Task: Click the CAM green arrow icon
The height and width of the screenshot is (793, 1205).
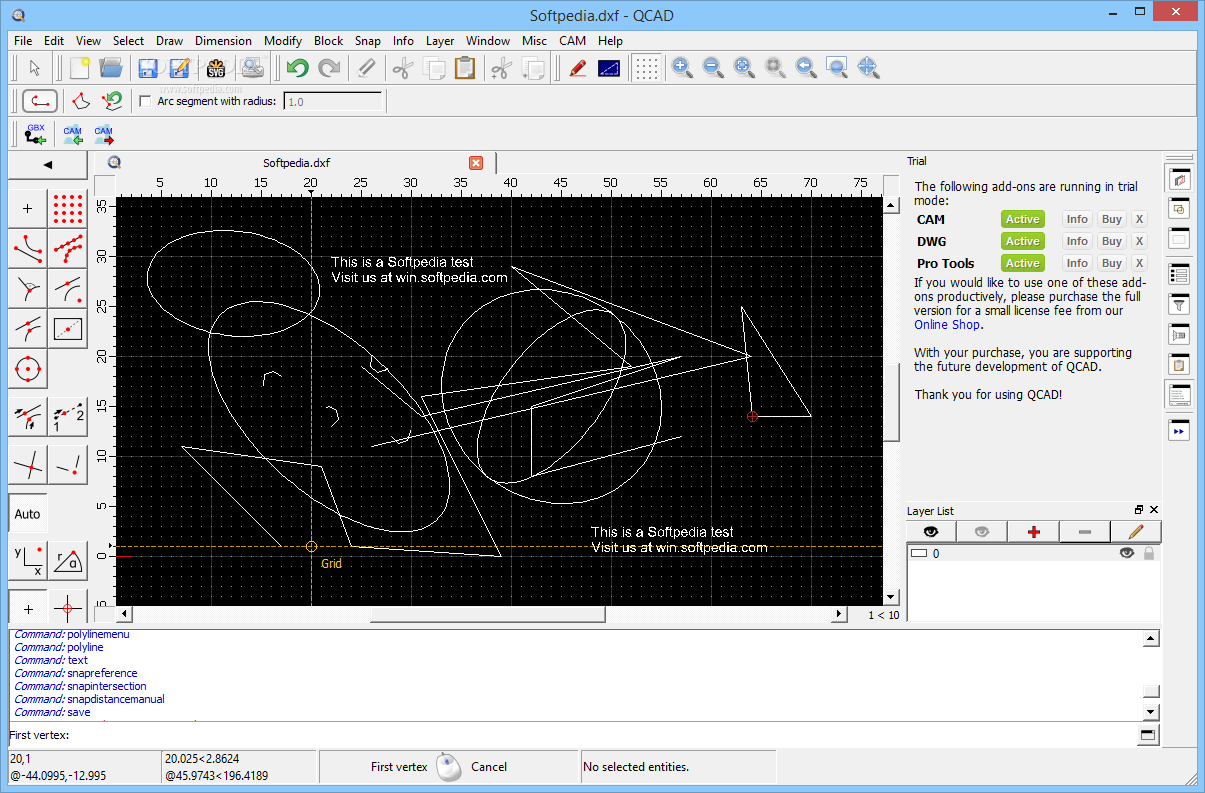Action: point(73,135)
